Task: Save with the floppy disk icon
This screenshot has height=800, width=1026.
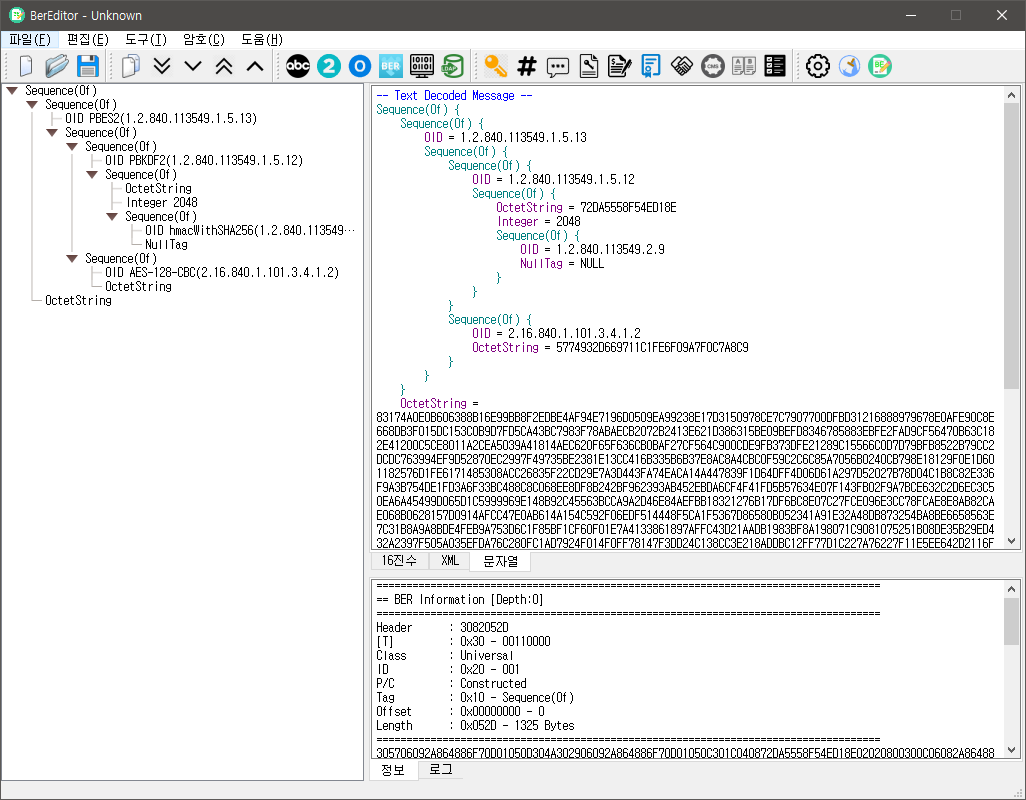Action: [x=88, y=66]
